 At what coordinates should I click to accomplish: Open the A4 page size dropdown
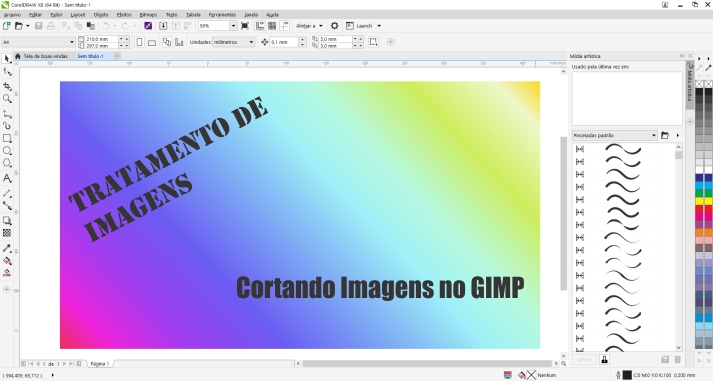pyautogui.click(x=71, y=42)
